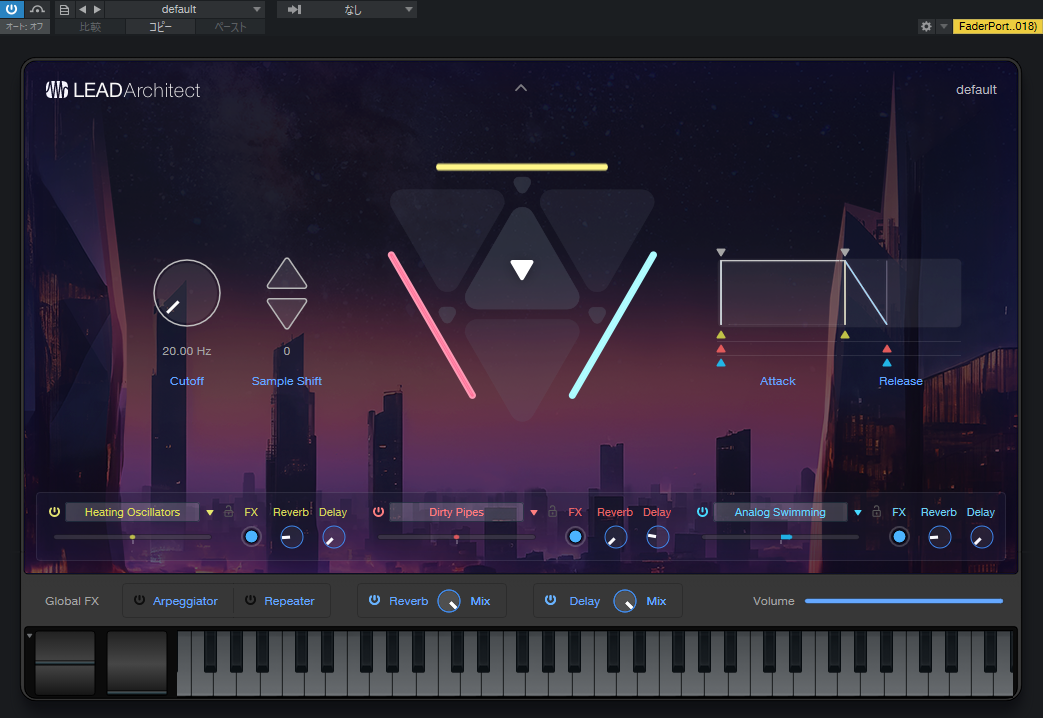Open the Dirty Pipes sound dropdown arrow

pyautogui.click(x=534, y=513)
